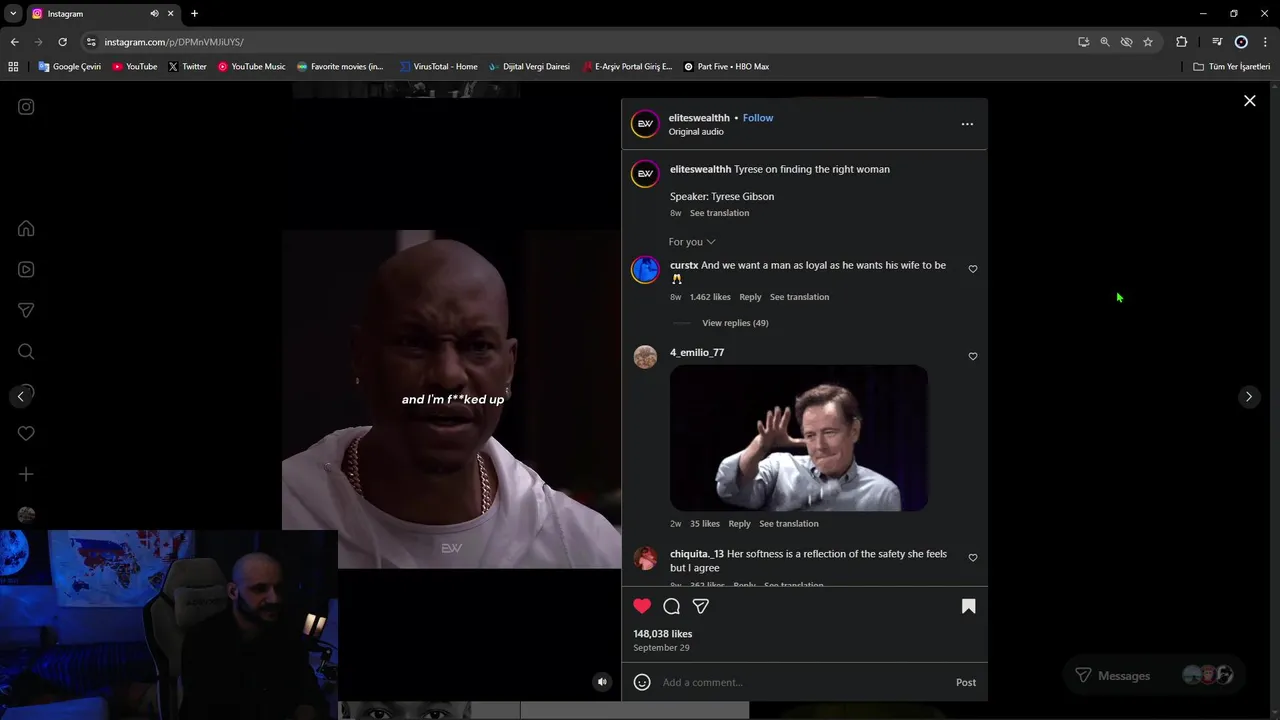1280x720 pixels.
Task: Reply to curstx's comment
Action: 750,297
